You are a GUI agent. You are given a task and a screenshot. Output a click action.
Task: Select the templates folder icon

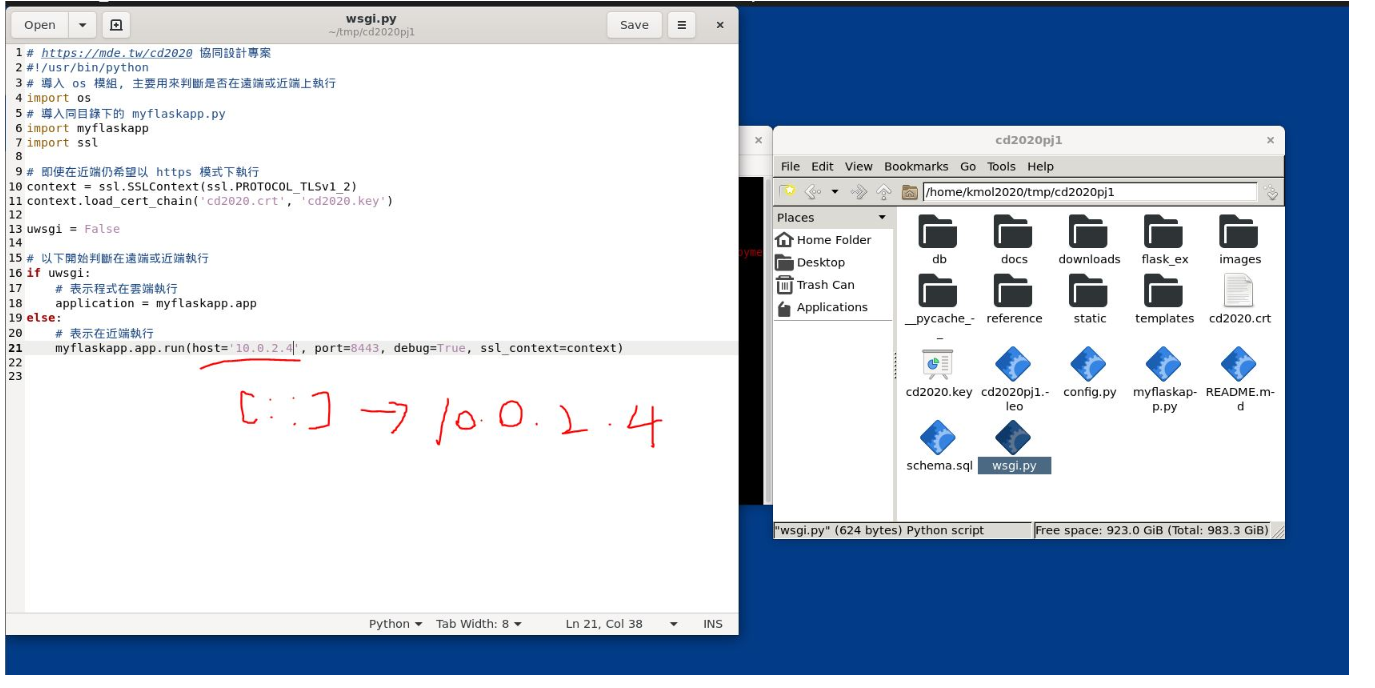[1163, 291]
